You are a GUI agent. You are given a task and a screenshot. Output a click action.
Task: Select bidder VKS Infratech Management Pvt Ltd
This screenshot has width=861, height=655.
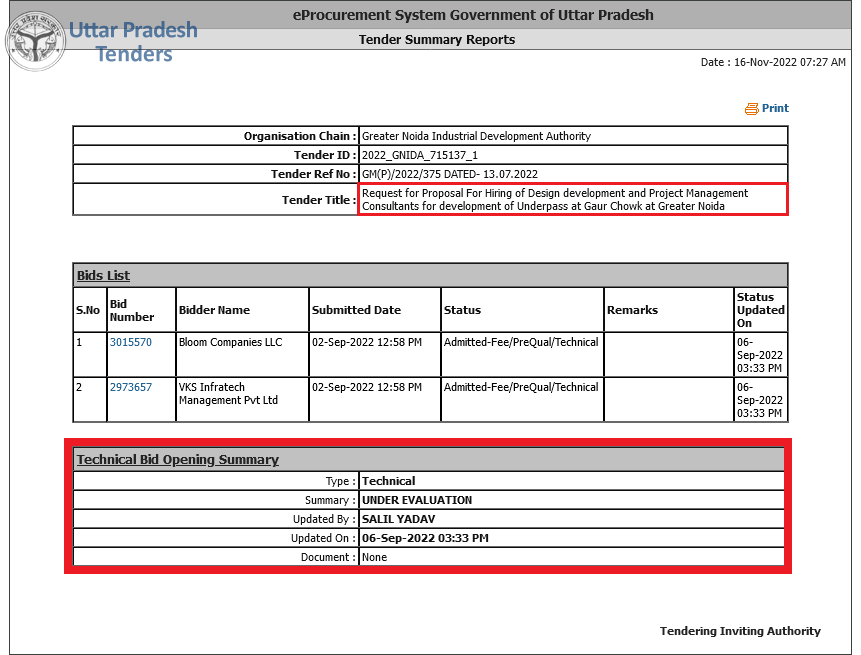228,394
